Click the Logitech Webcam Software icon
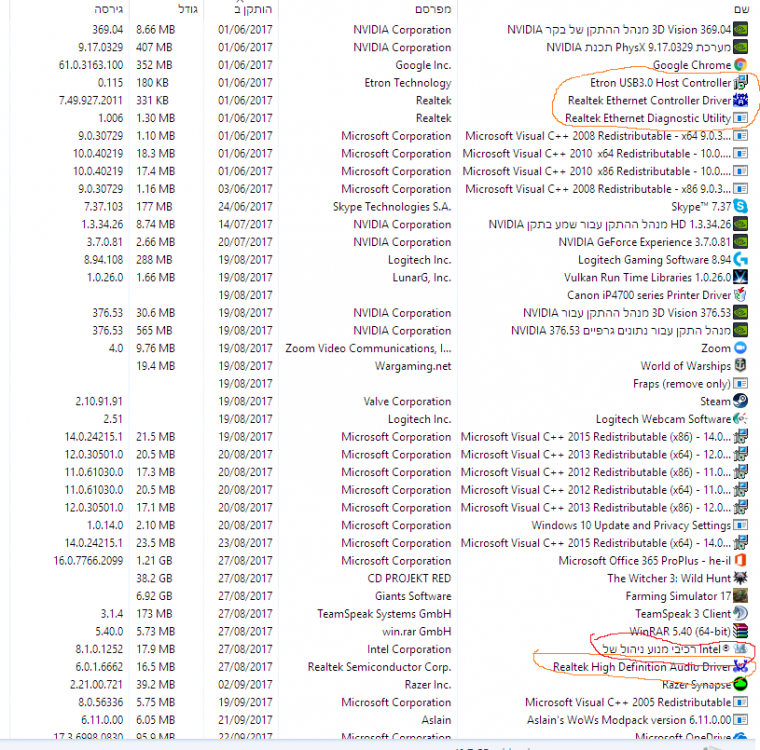The width and height of the screenshot is (760, 750). (x=740, y=418)
